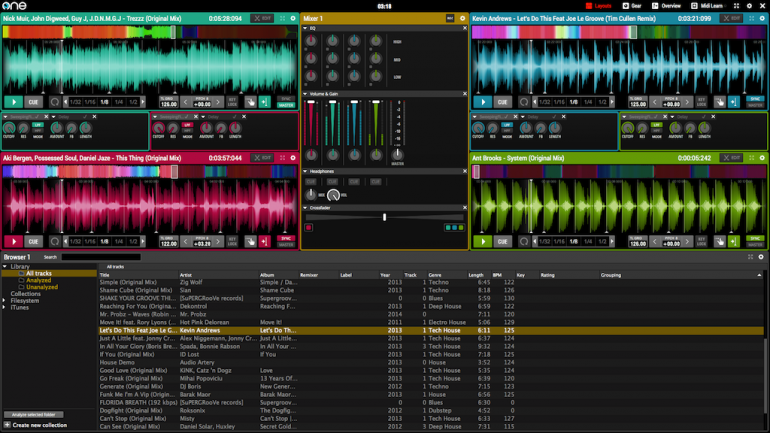Open the Browser 1 settings gear
770x433 pixels.
pos(761,257)
